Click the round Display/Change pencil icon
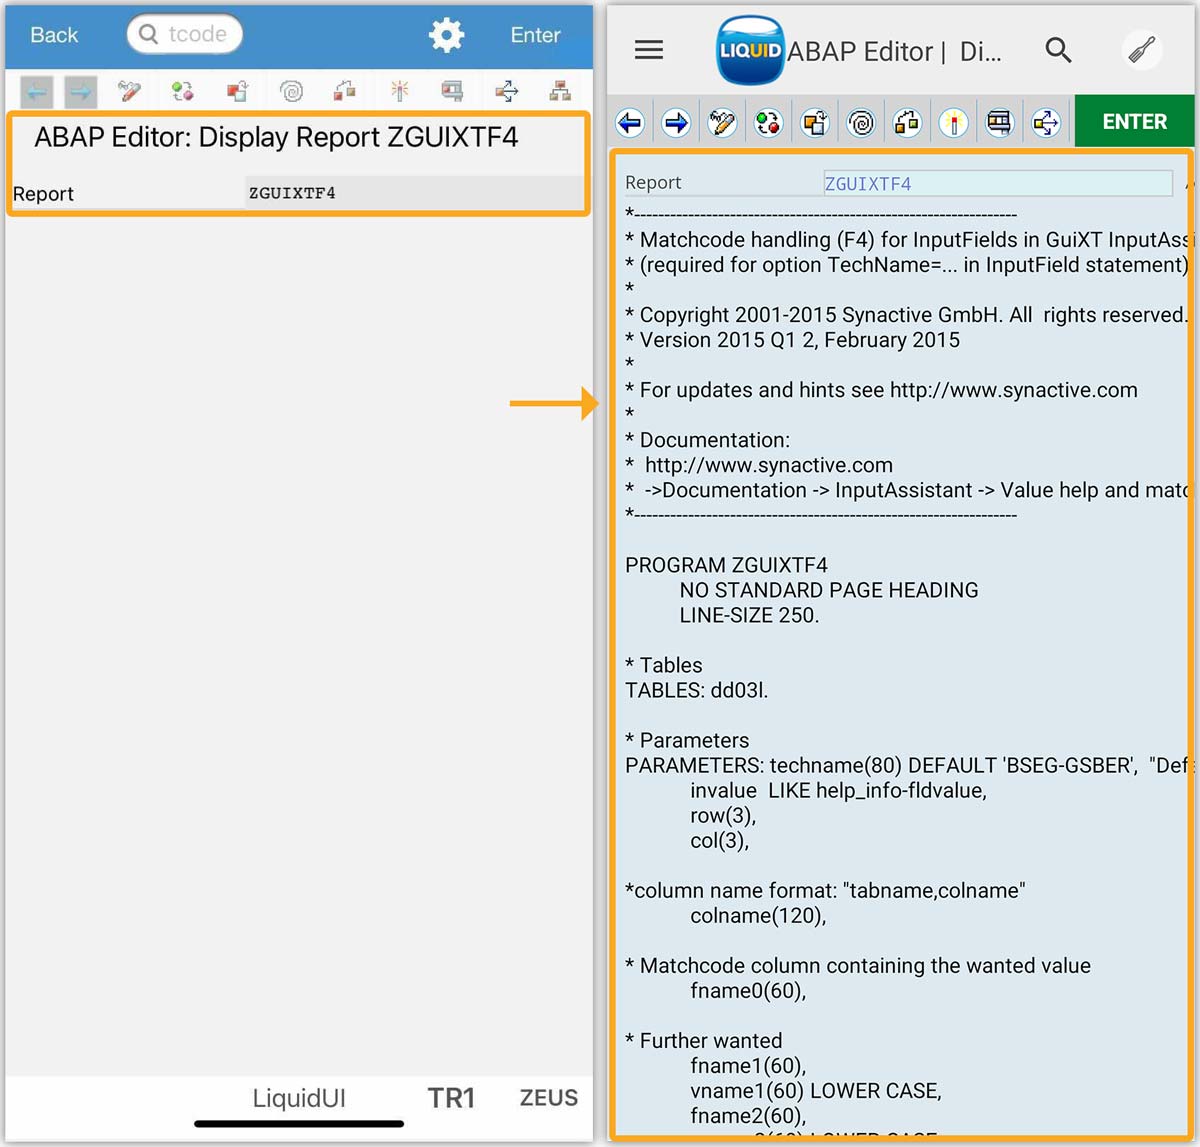Screen dimensions: 1200x1147 [722, 123]
